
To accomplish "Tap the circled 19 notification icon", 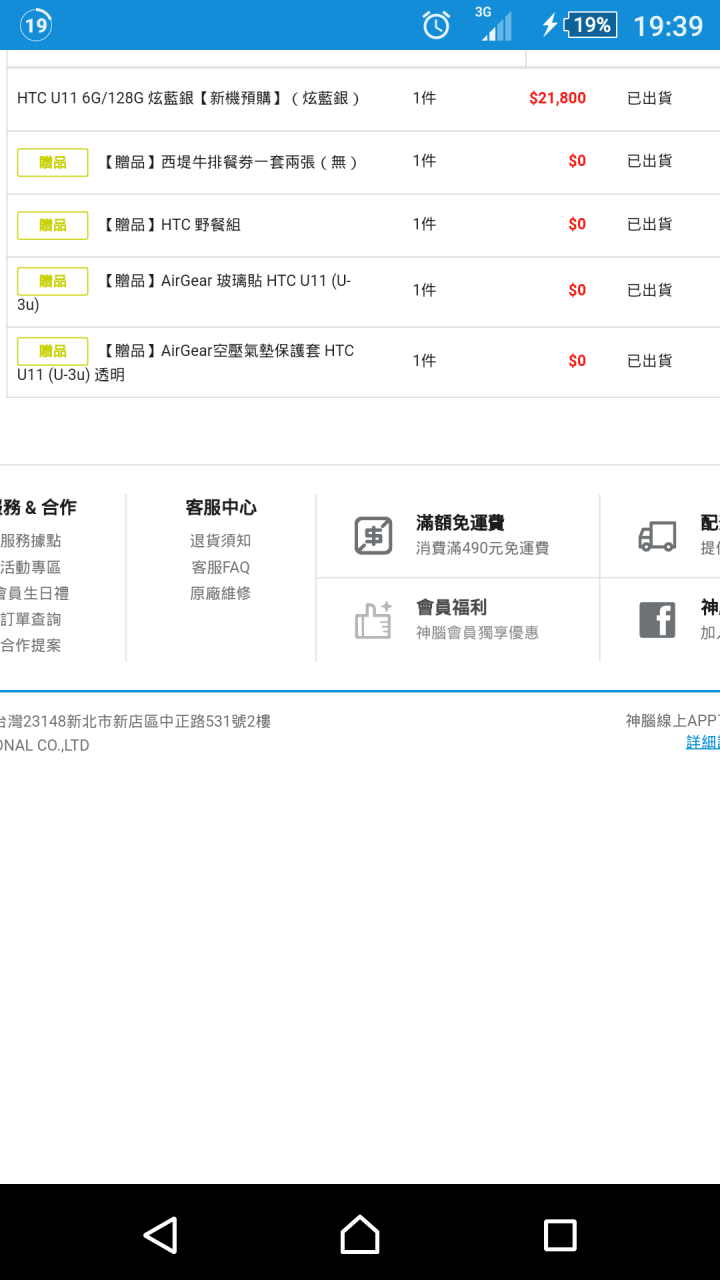I will 36,25.
